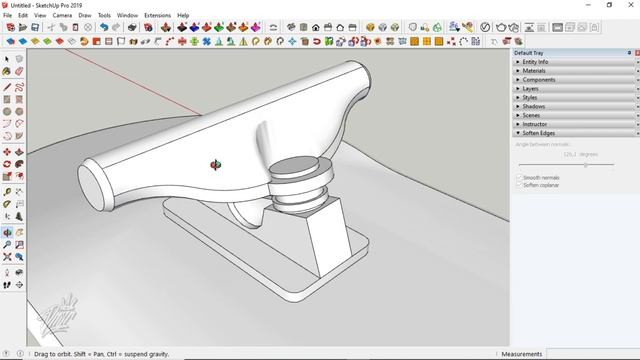Click the green terrain sandbox icon
The width and height of the screenshot is (640, 360).
[x=219, y=27]
